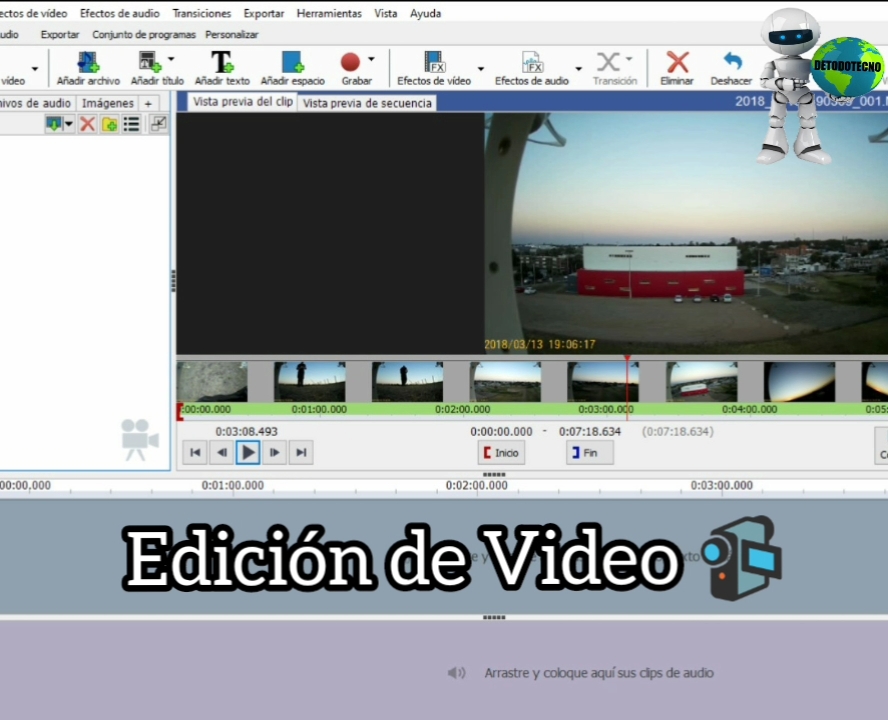Switch to Vista previa de secuencia tab
Image resolution: width=888 pixels, height=720 pixels.
[x=366, y=102]
